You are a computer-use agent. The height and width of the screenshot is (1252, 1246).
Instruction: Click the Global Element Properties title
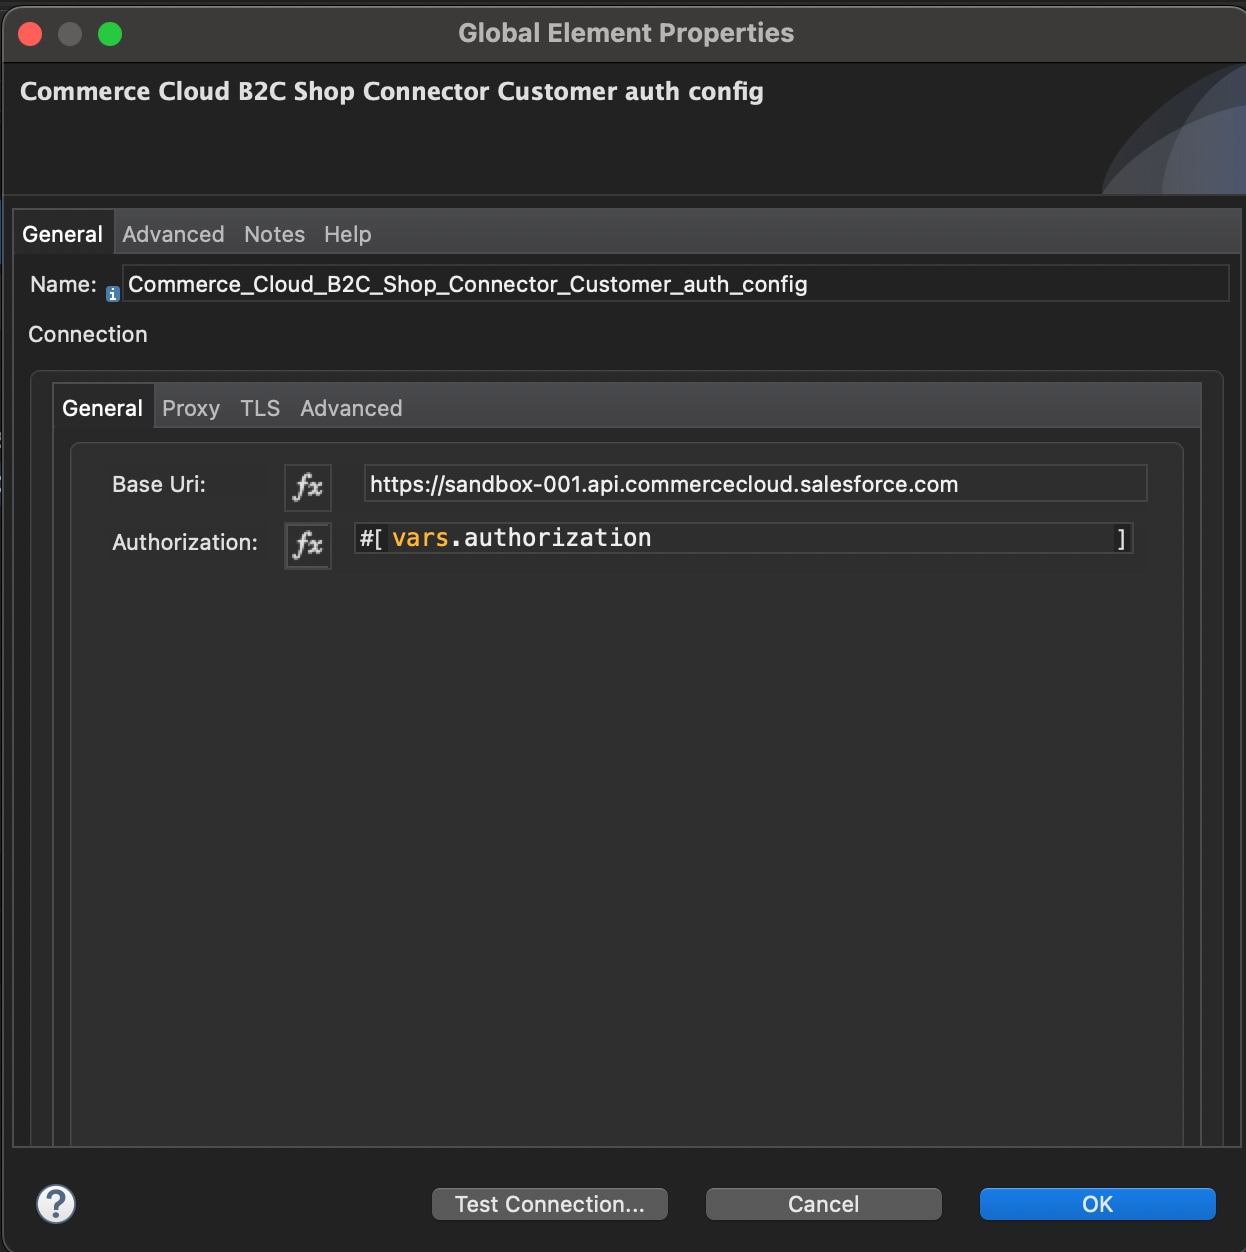pyautogui.click(x=626, y=33)
